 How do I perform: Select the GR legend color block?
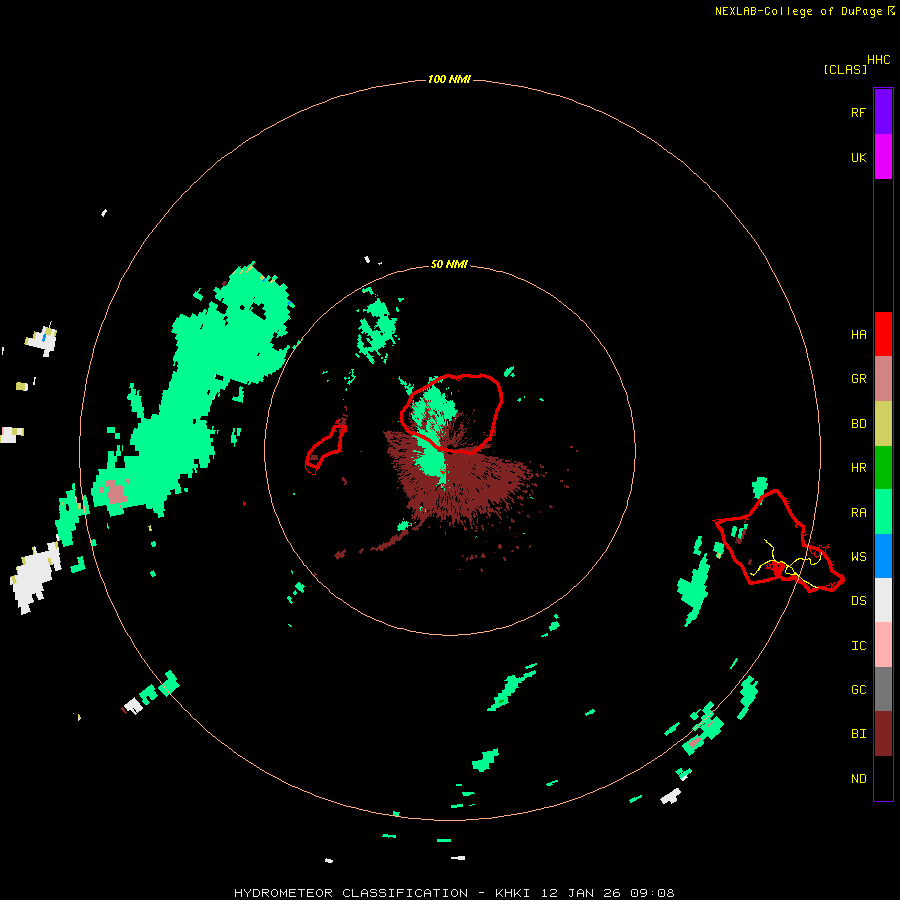(x=883, y=379)
